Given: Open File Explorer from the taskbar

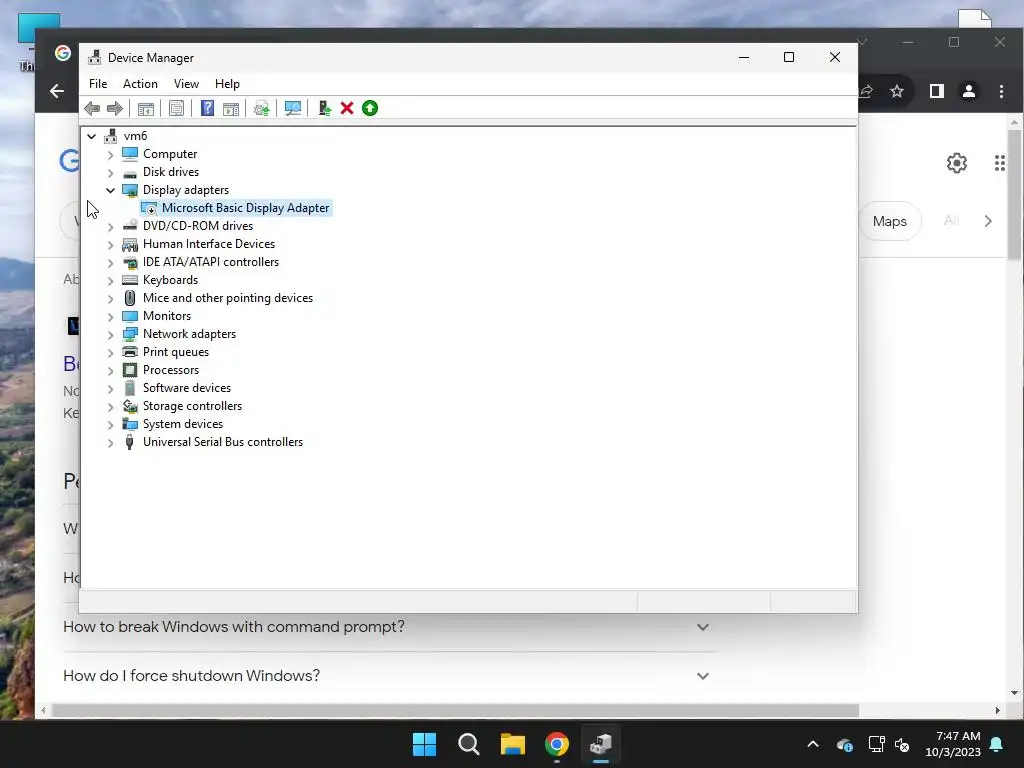Looking at the screenshot, I should pos(513,744).
